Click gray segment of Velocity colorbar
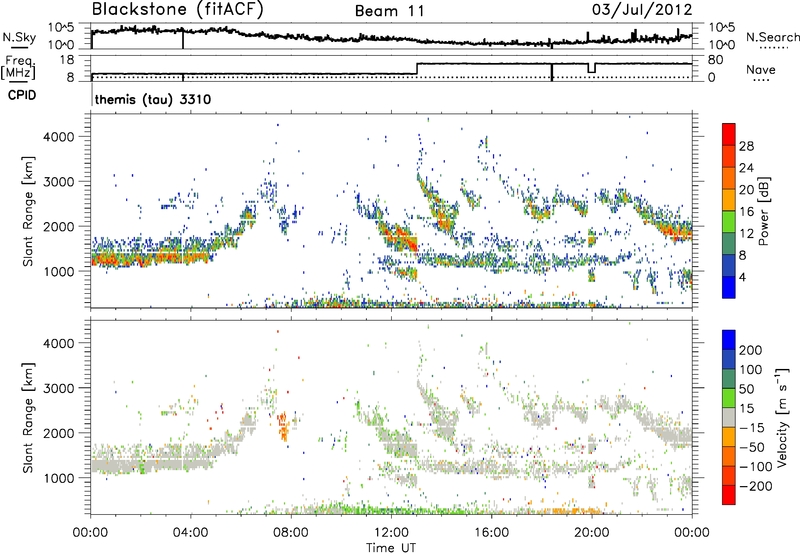800x554 pixels. click(729, 418)
